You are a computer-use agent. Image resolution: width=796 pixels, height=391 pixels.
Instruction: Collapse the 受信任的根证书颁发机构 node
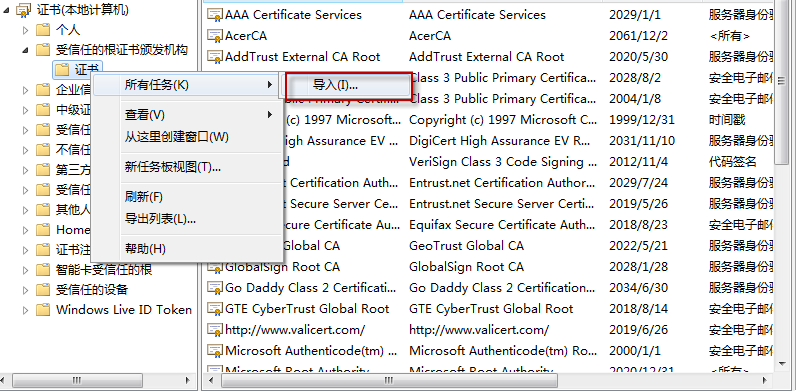(x=25, y=50)
